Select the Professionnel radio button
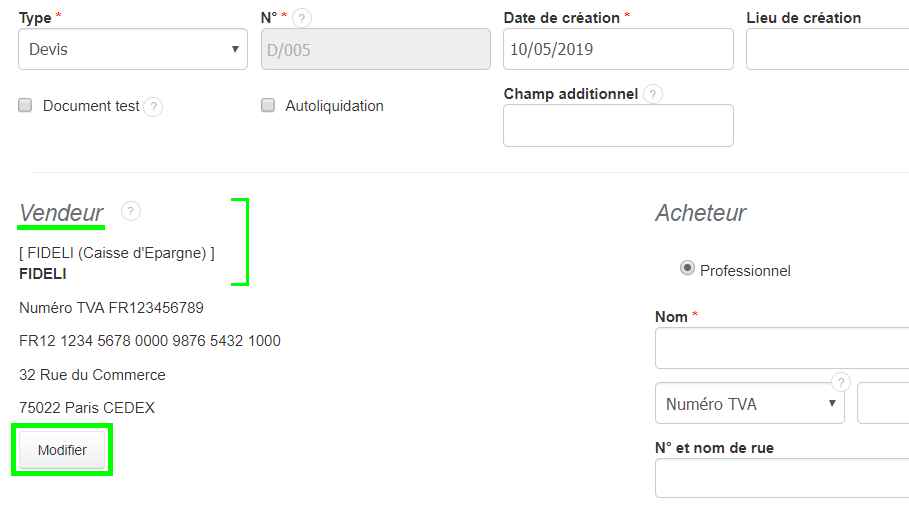Image resolution: width=909 pixels, height=509 pixels. pyautogui.click(x=687, y=269)
